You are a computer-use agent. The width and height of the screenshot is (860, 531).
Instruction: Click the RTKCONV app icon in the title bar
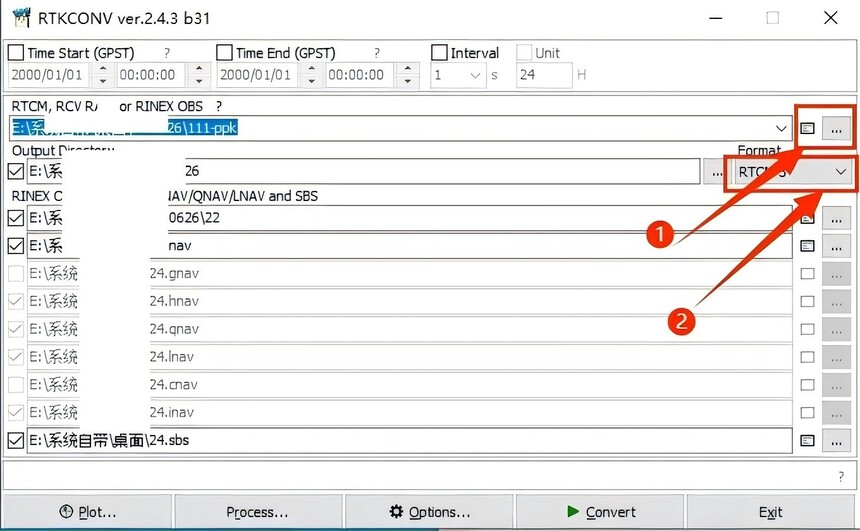pyautogui.click(x=21, y=18)
